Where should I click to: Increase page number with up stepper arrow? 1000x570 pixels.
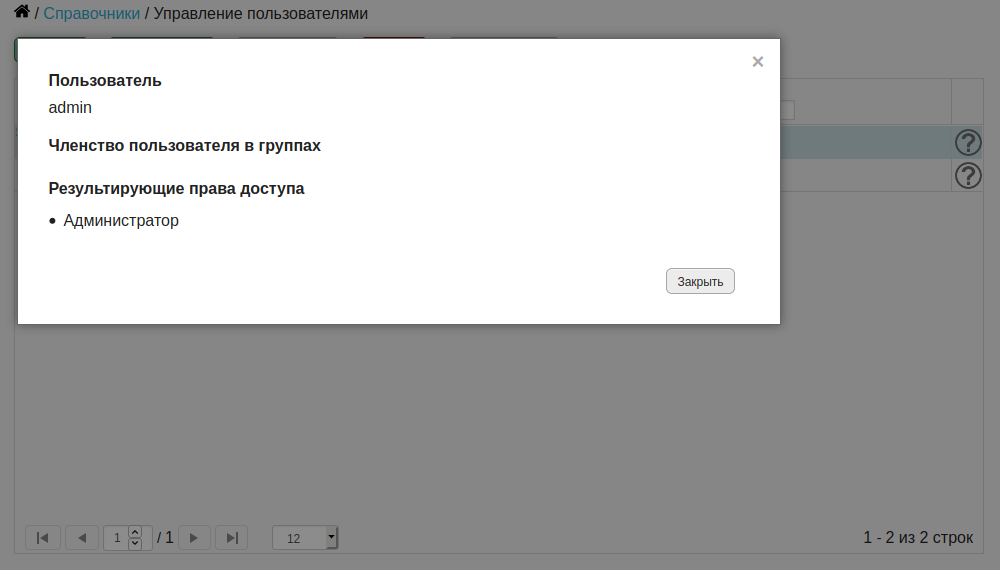(x=135, y=532)
